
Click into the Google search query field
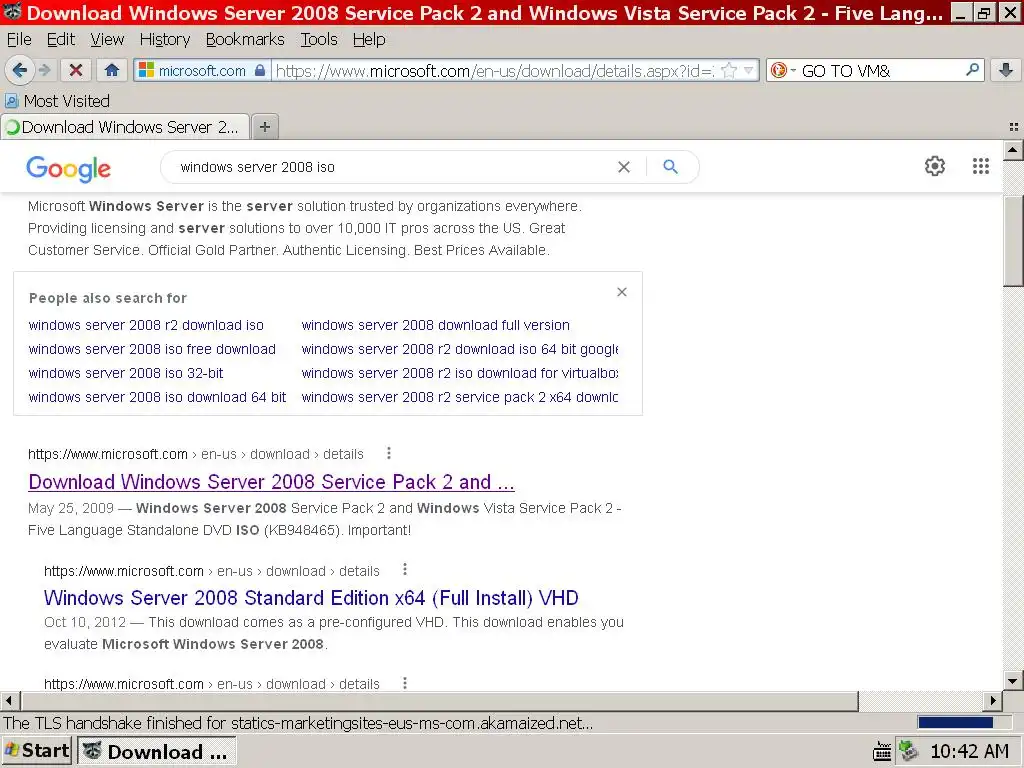pyautogui.click(x=392, y=167)
